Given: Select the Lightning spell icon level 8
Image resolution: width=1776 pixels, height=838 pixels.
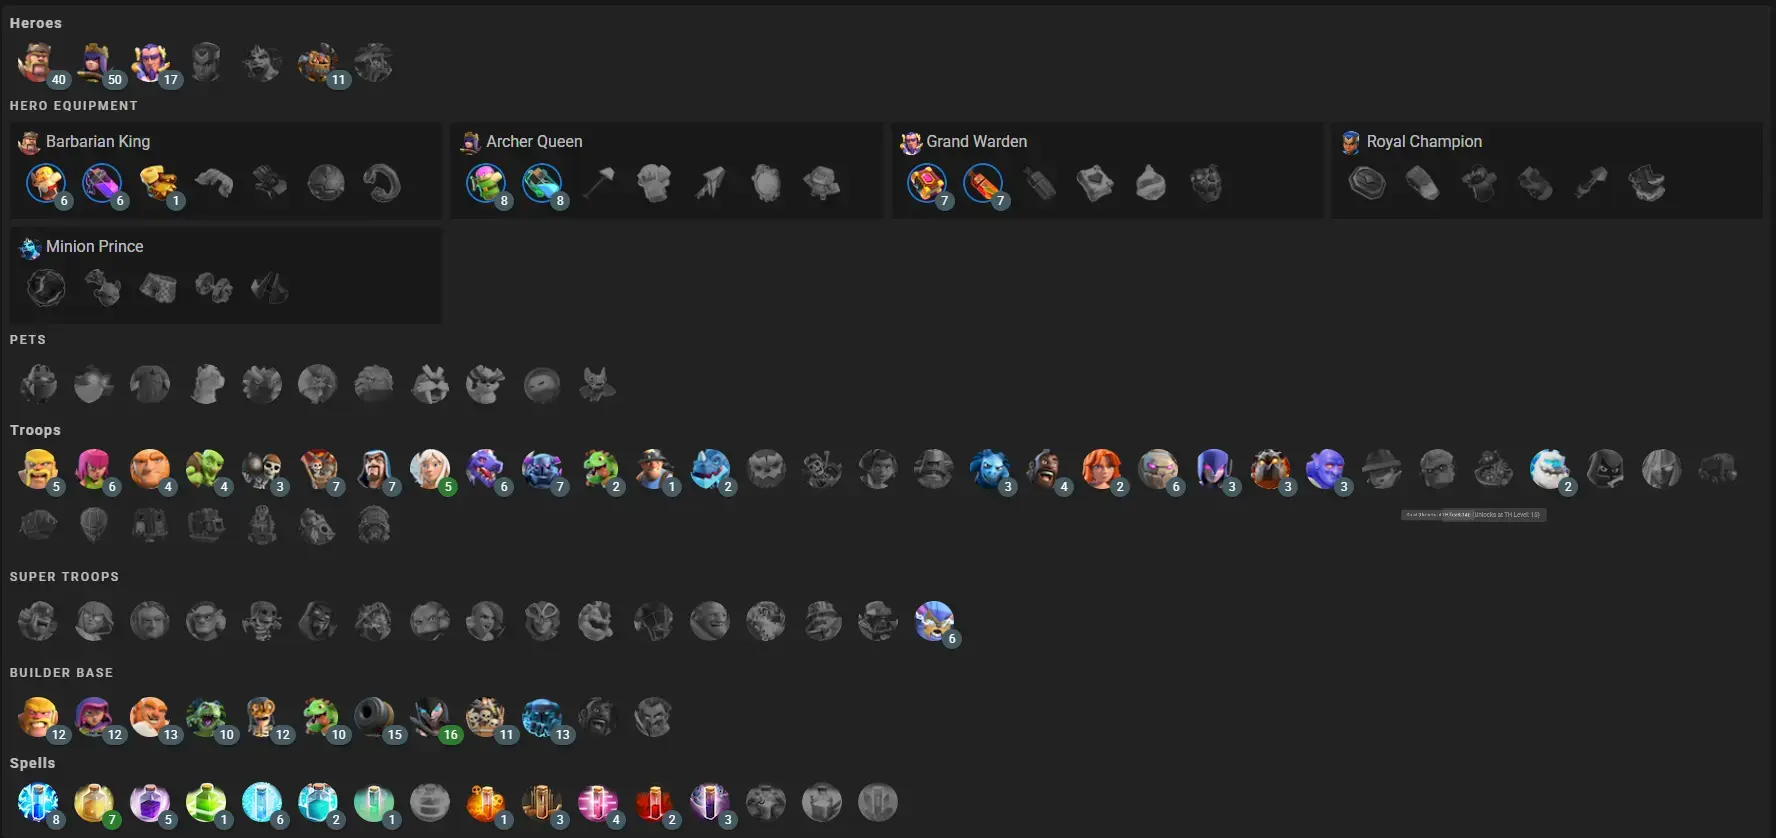Looking at the screenshot, I should pos(38,802).
